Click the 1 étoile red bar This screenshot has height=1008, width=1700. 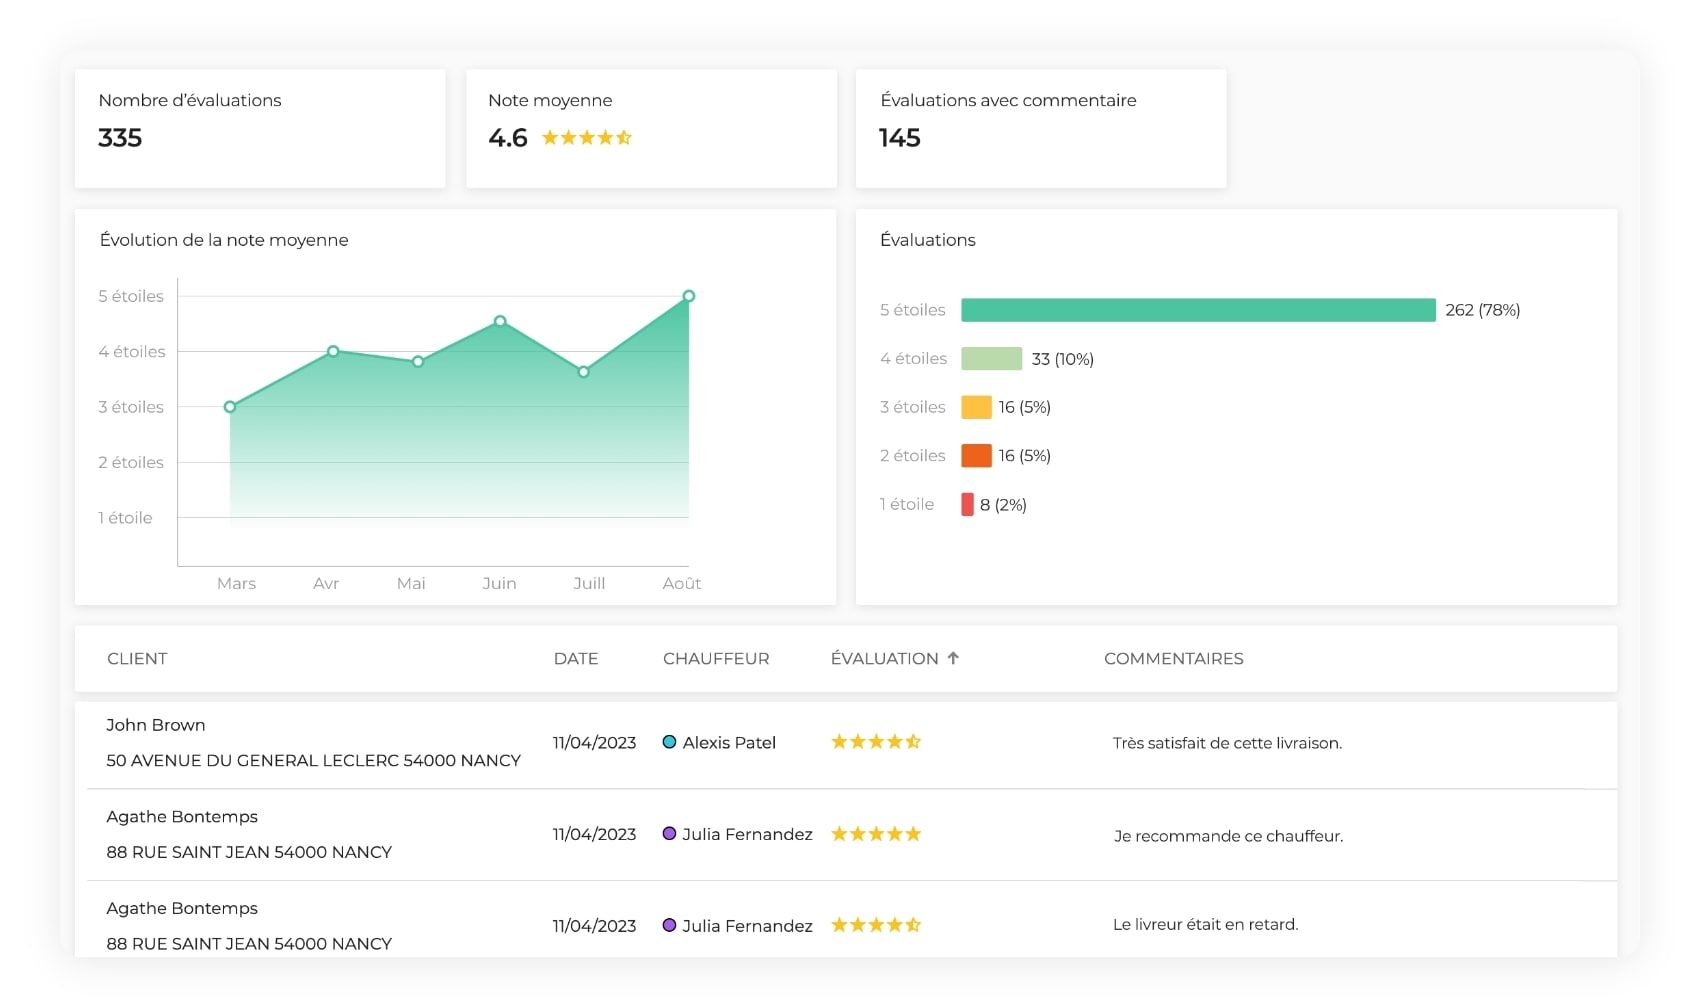pos(968,504)
